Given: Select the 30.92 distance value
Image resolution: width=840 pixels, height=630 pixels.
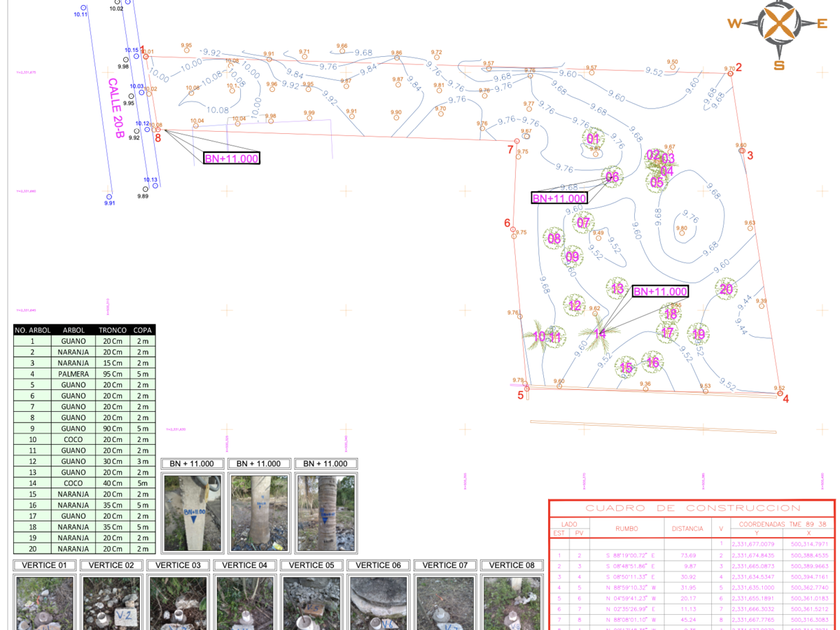Looking at the screenshot, I should pyautogui.click(x=688, y=577).
